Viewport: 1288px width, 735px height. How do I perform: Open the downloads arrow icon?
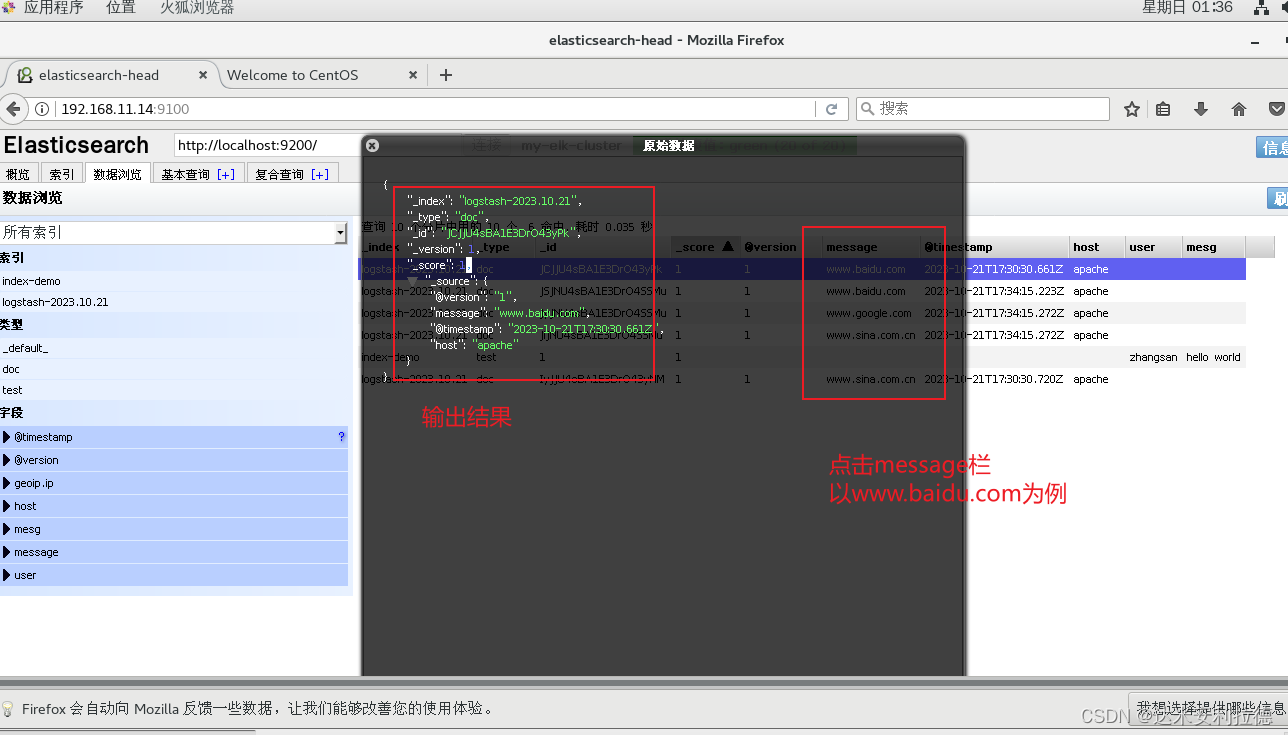click(x=1201, y=109)
